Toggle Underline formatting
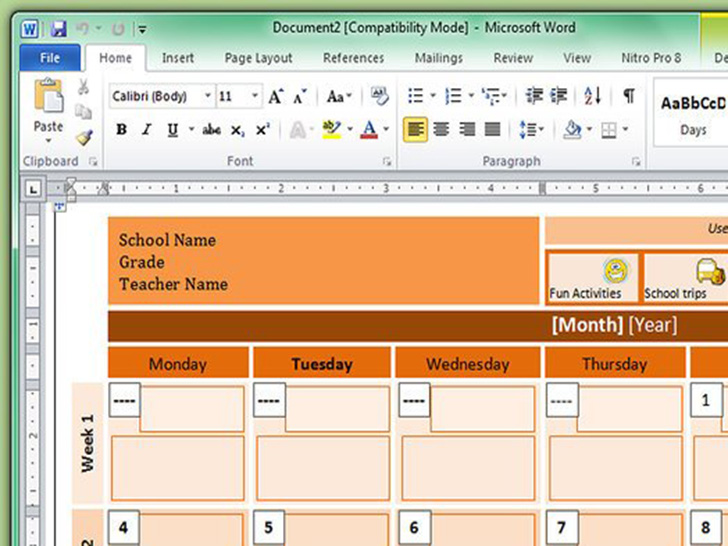728x546 pixels. pyautogui.click(x=173, y=130)
